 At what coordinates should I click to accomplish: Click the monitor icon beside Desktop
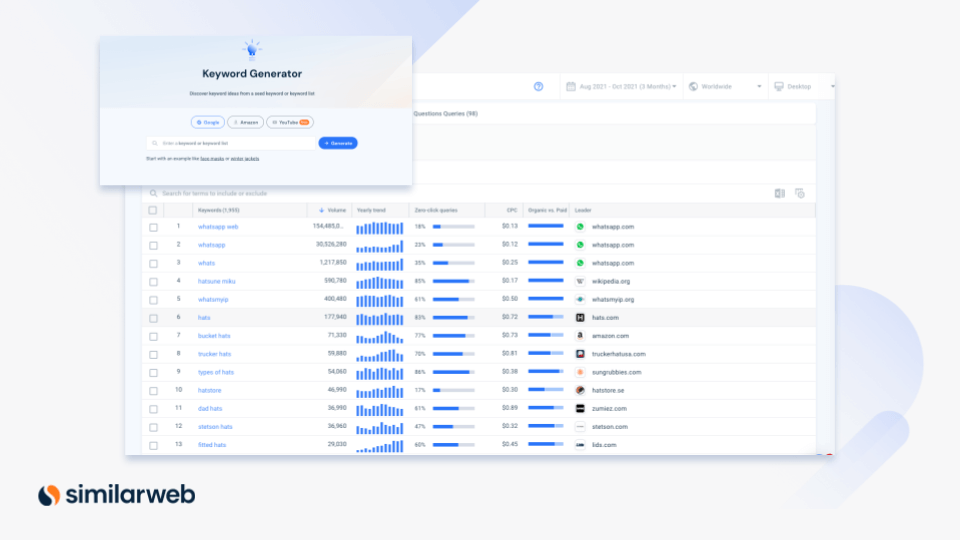779,86
